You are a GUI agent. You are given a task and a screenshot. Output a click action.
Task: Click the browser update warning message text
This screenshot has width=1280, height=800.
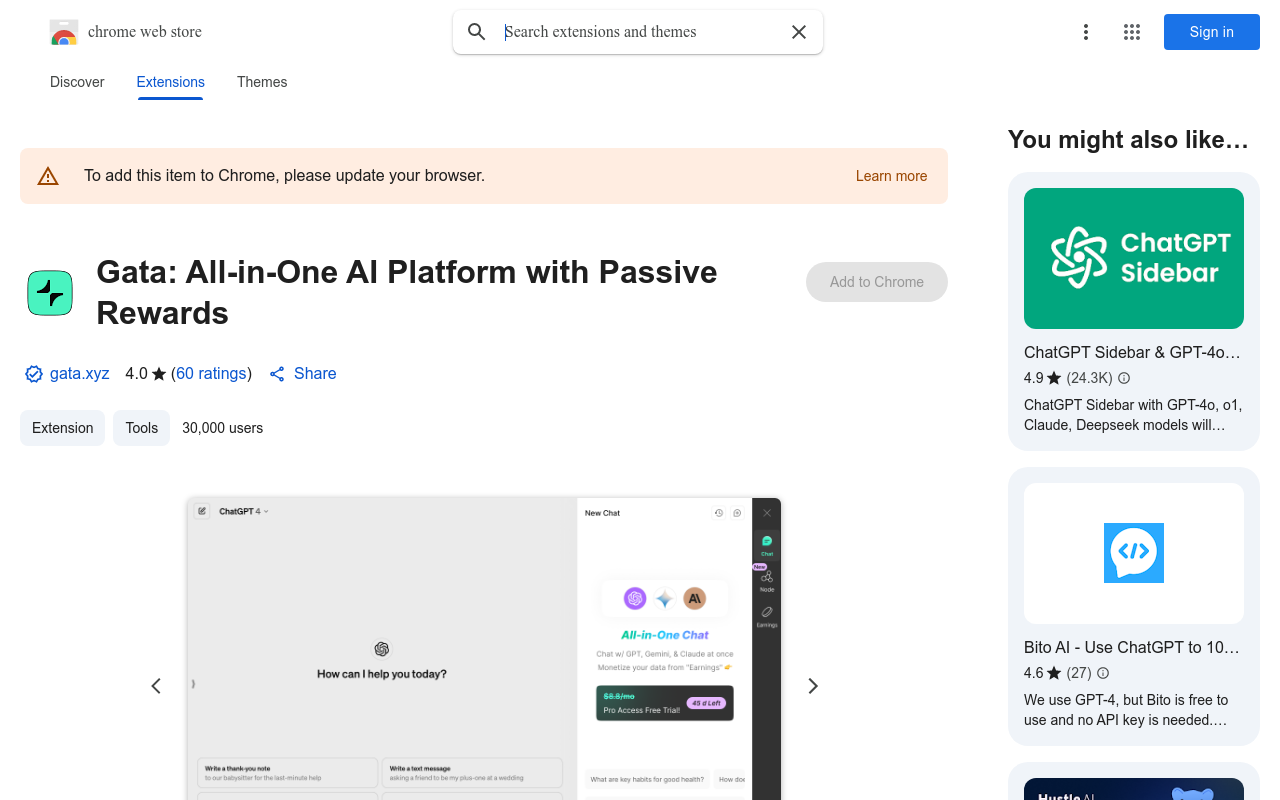pyautogui.click(x=284, y=176)
